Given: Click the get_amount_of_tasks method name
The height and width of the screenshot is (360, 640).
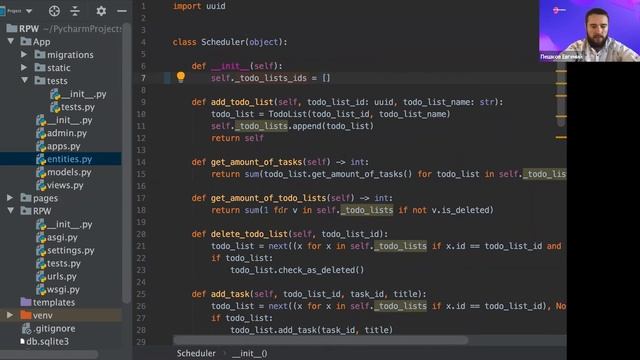Looking at the screenshot, I should point(256,162).
